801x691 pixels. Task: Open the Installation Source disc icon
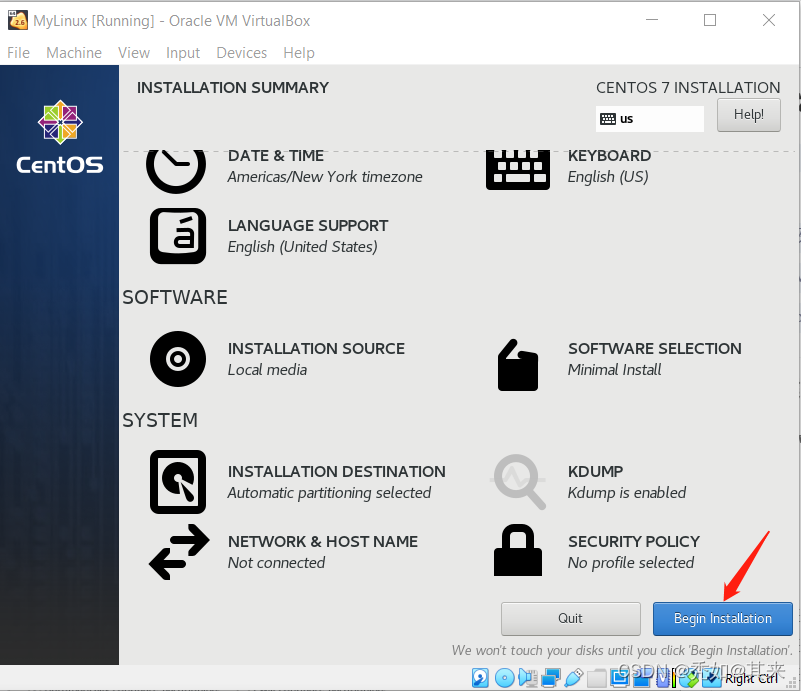tap(178, 359)
